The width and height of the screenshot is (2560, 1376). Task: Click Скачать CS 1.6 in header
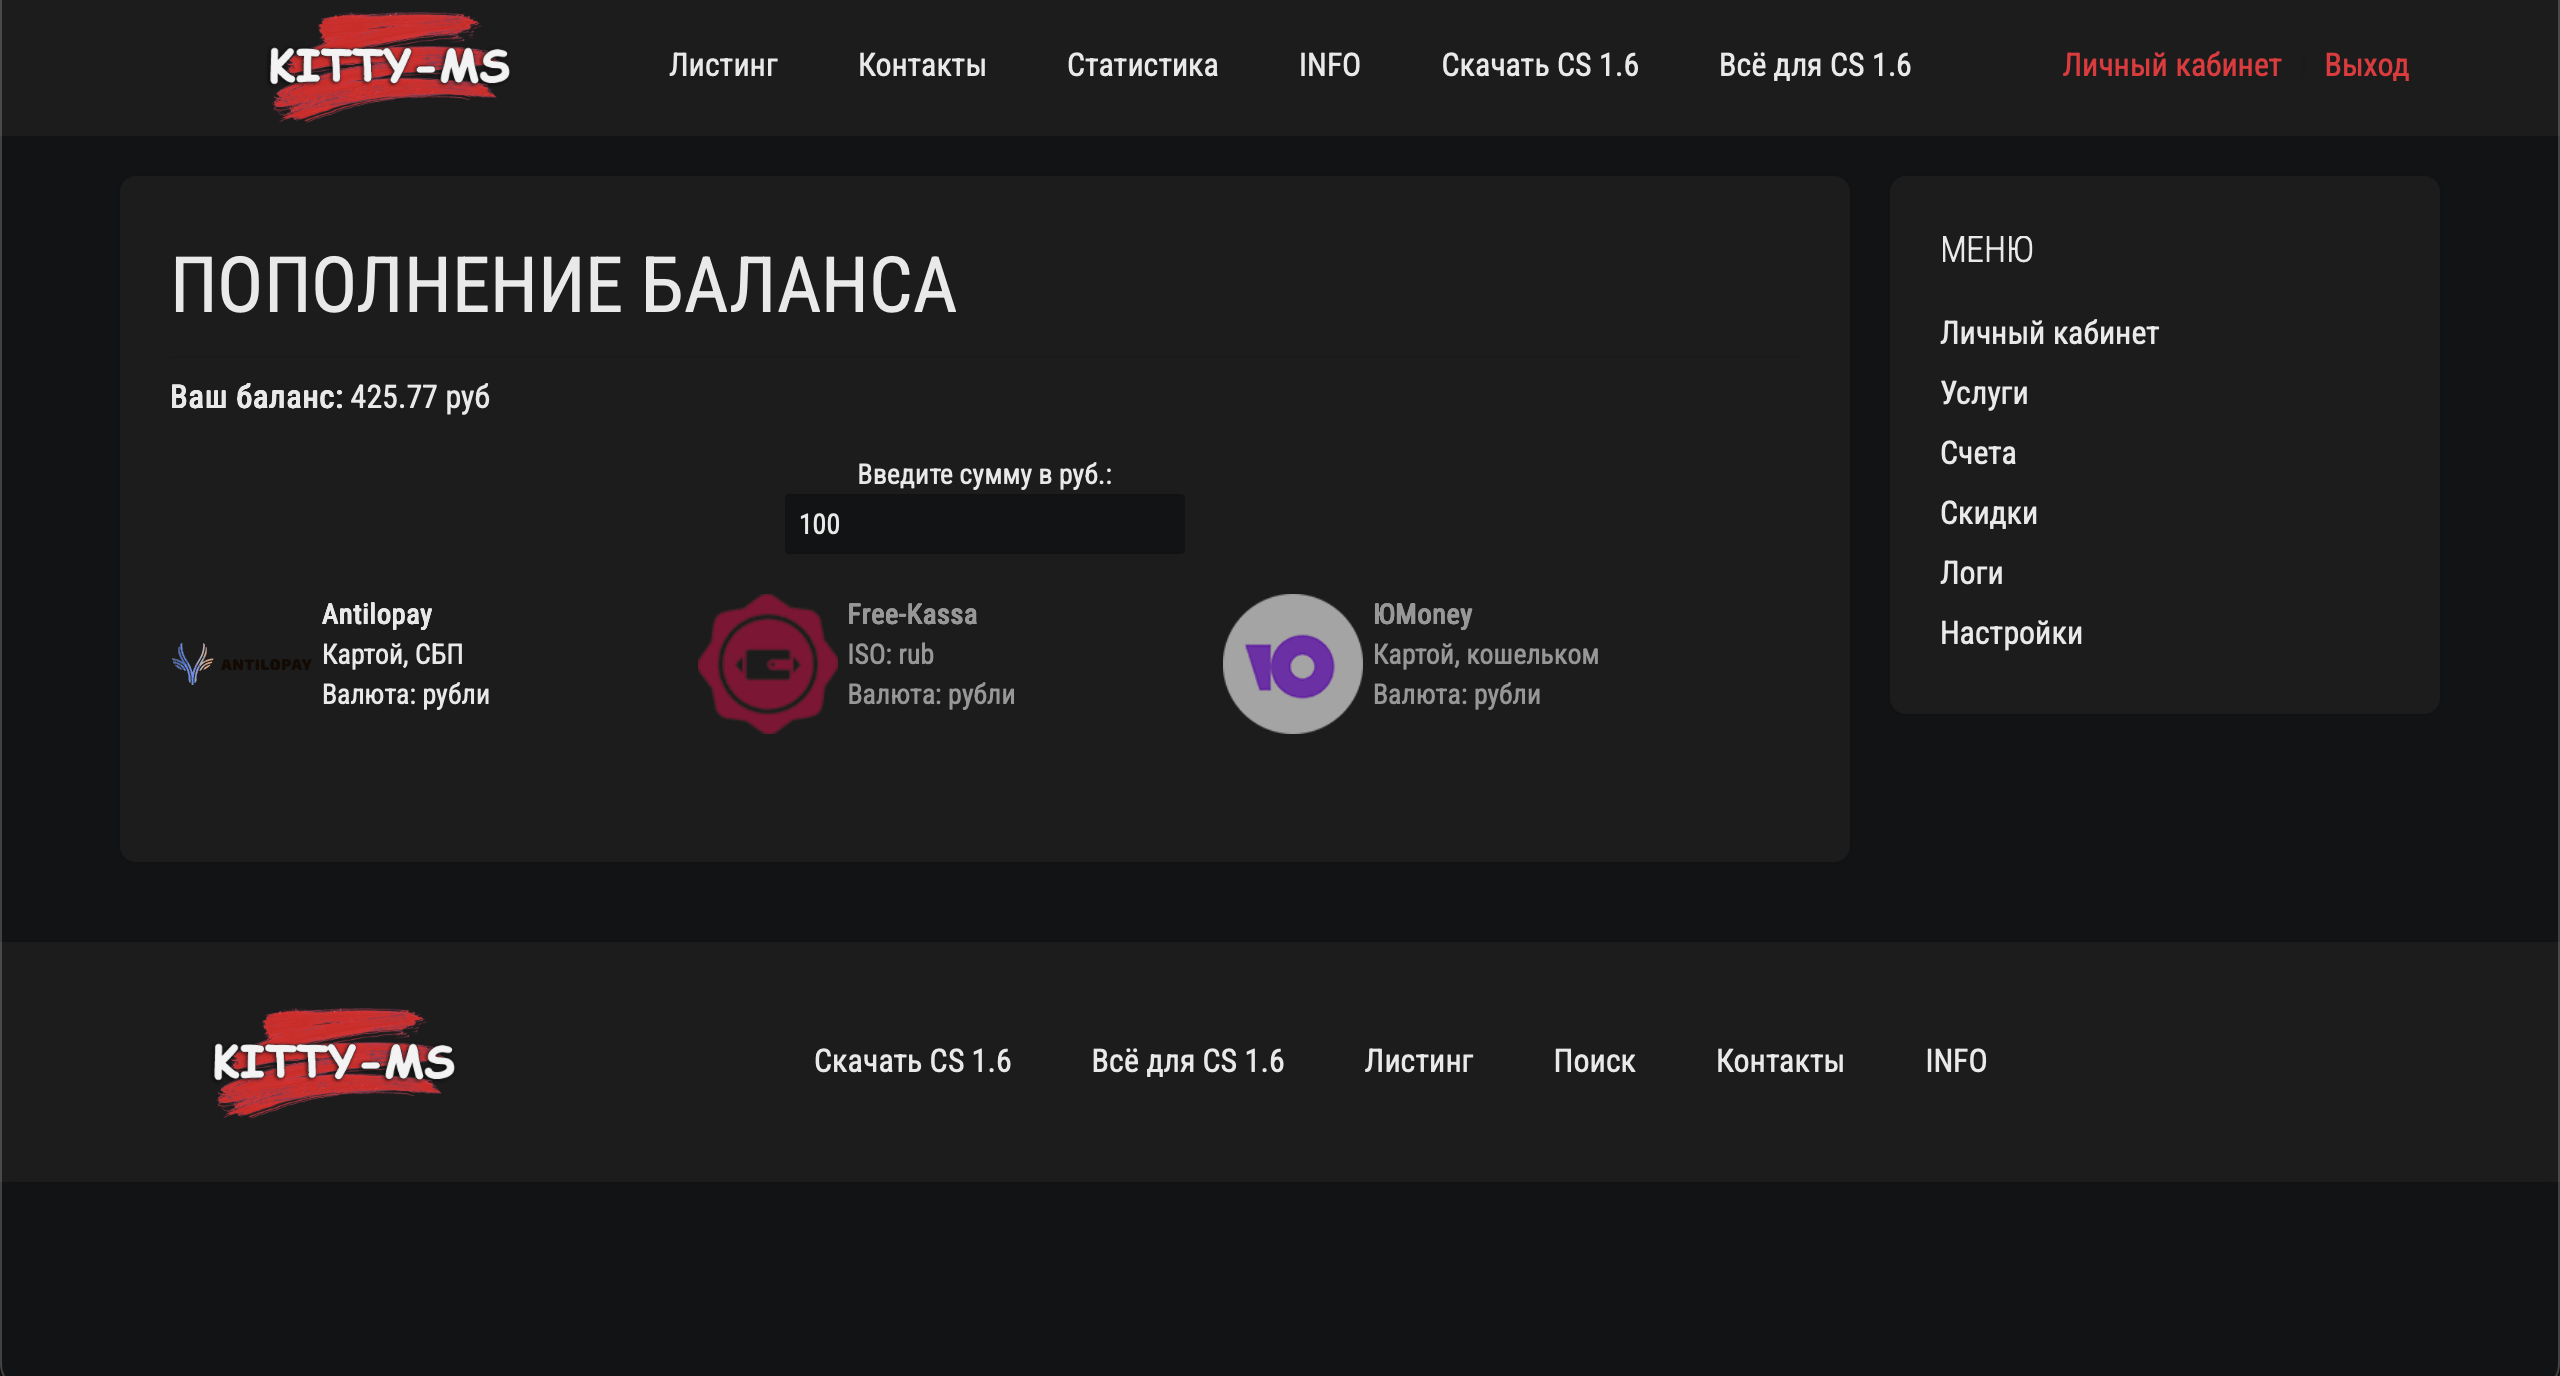[x=1539, y=66]
